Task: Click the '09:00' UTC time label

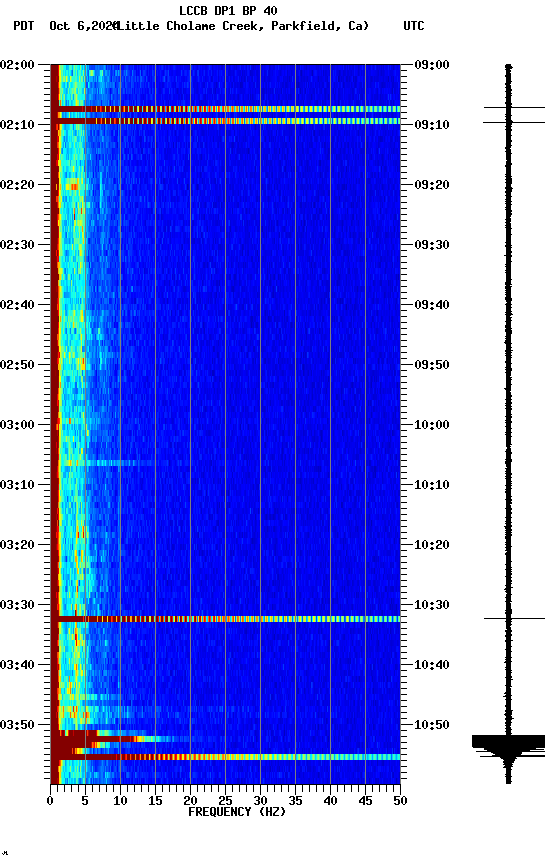Action: coord(432,65)
